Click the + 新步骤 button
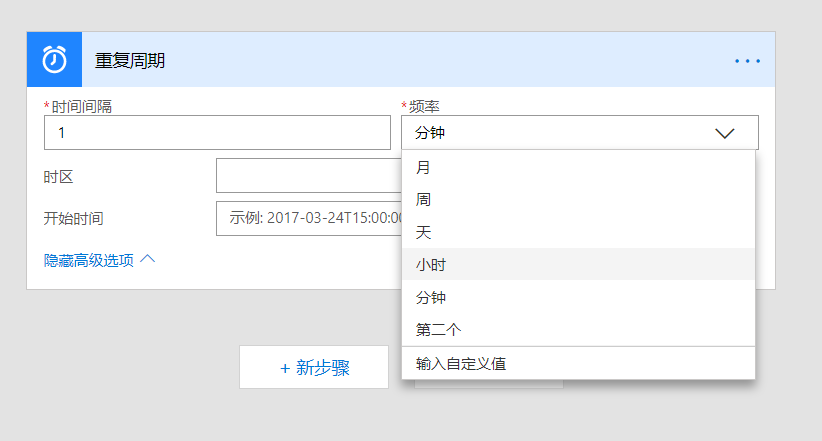 [314, 367]
